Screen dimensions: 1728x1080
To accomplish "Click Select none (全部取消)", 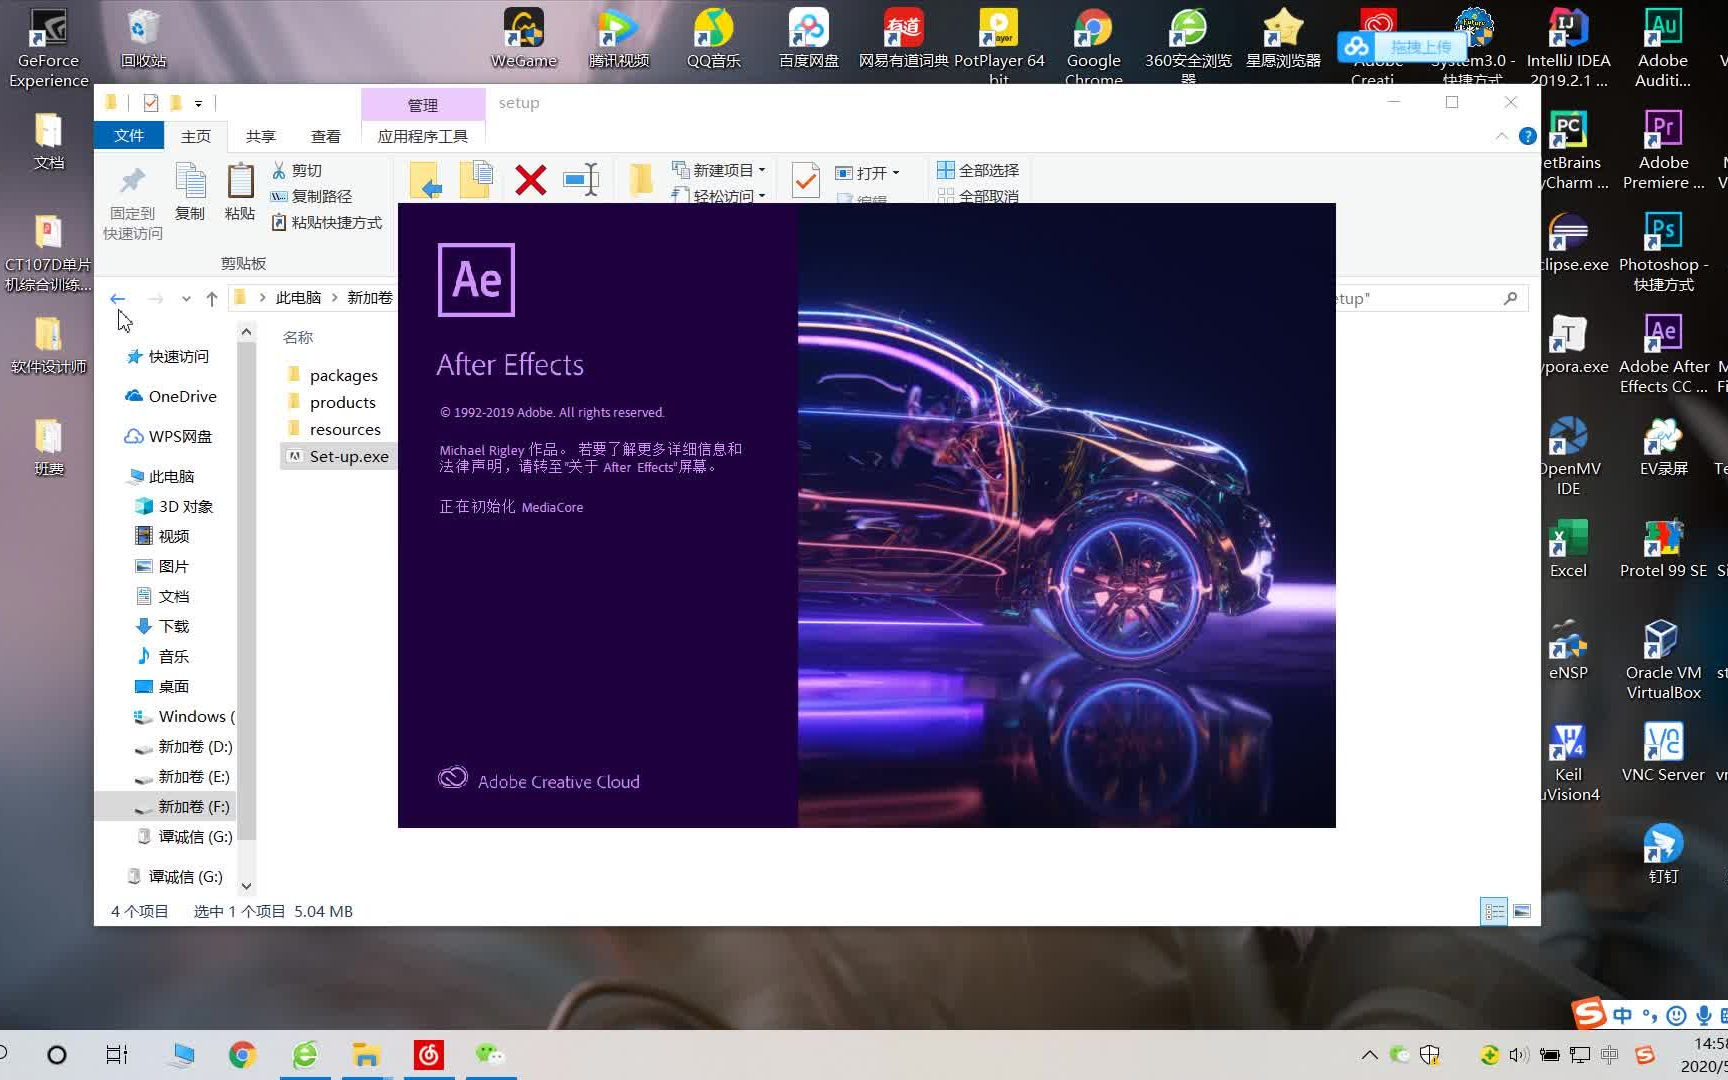I will pyautogui.click(x=978, y=195).
